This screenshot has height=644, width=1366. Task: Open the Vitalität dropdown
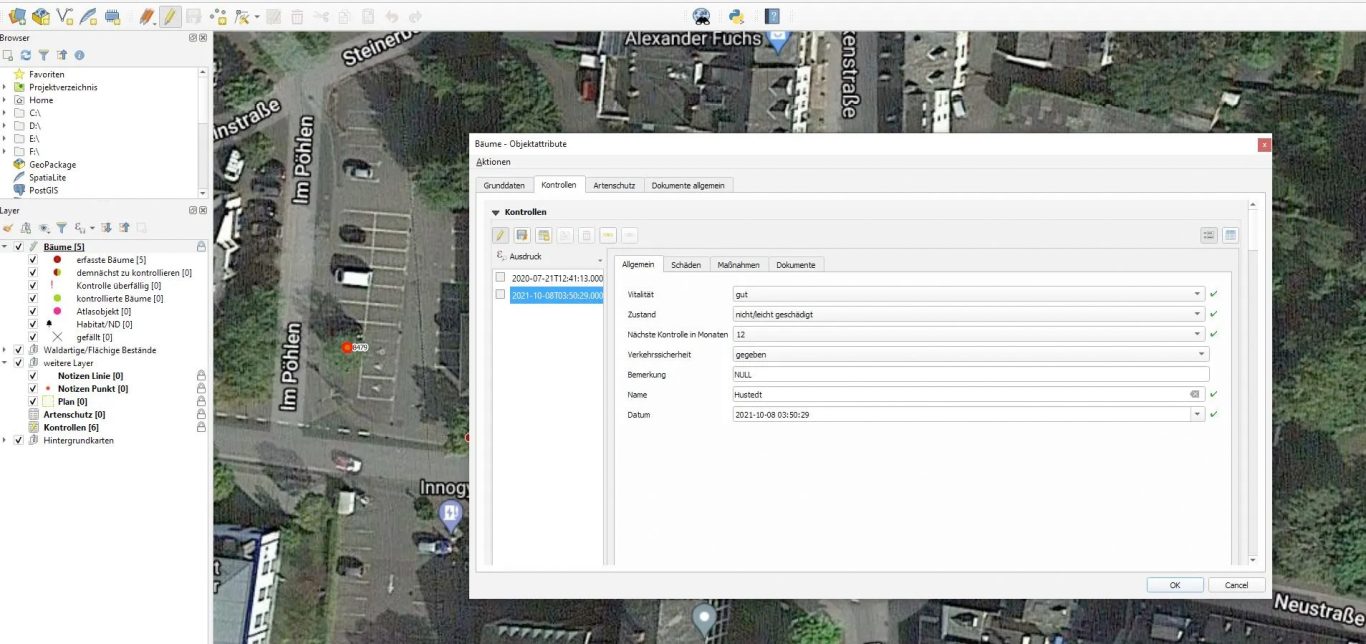[1197, 295]
